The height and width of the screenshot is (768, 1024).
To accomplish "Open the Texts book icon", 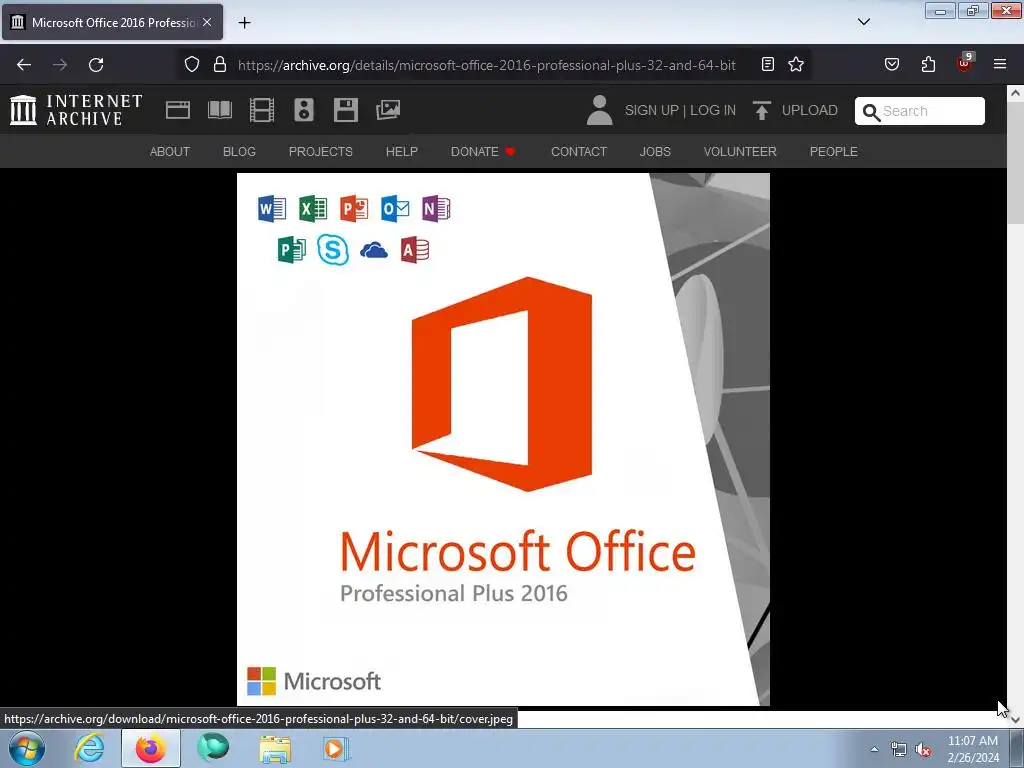I will pyautogui.click(x=220, y=110).
